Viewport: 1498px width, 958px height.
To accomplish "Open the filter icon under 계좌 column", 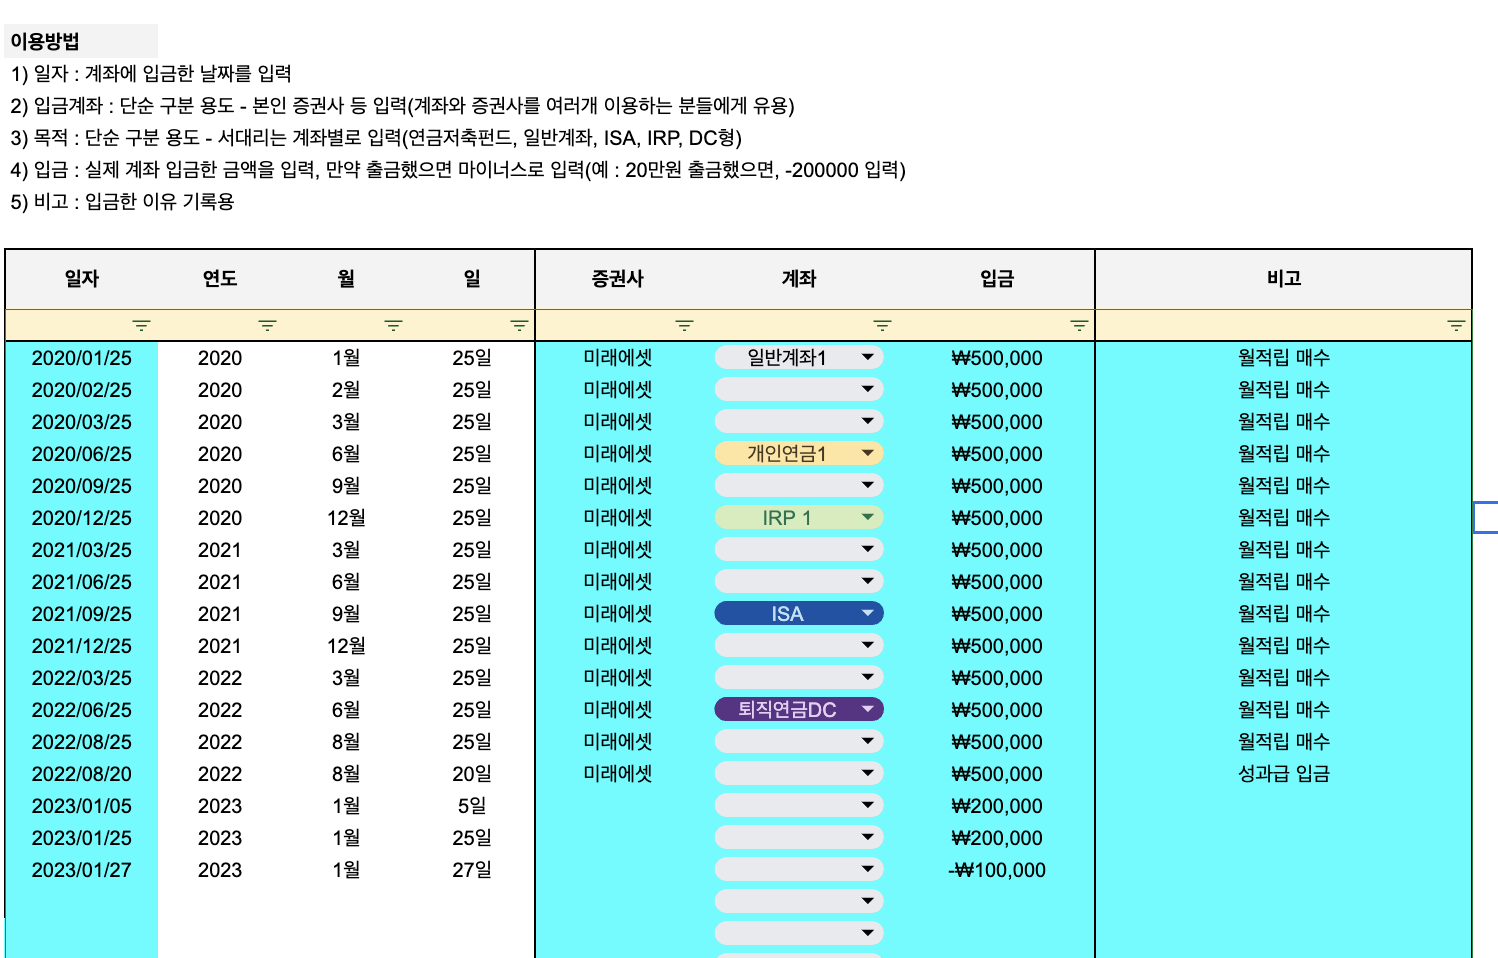I will pos(882,326).
